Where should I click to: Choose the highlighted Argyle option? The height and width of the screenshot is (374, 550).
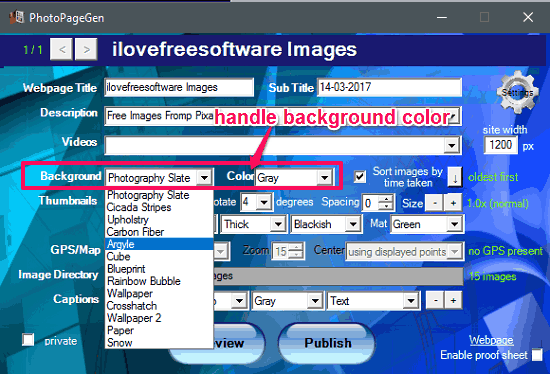tap(159, 244)
